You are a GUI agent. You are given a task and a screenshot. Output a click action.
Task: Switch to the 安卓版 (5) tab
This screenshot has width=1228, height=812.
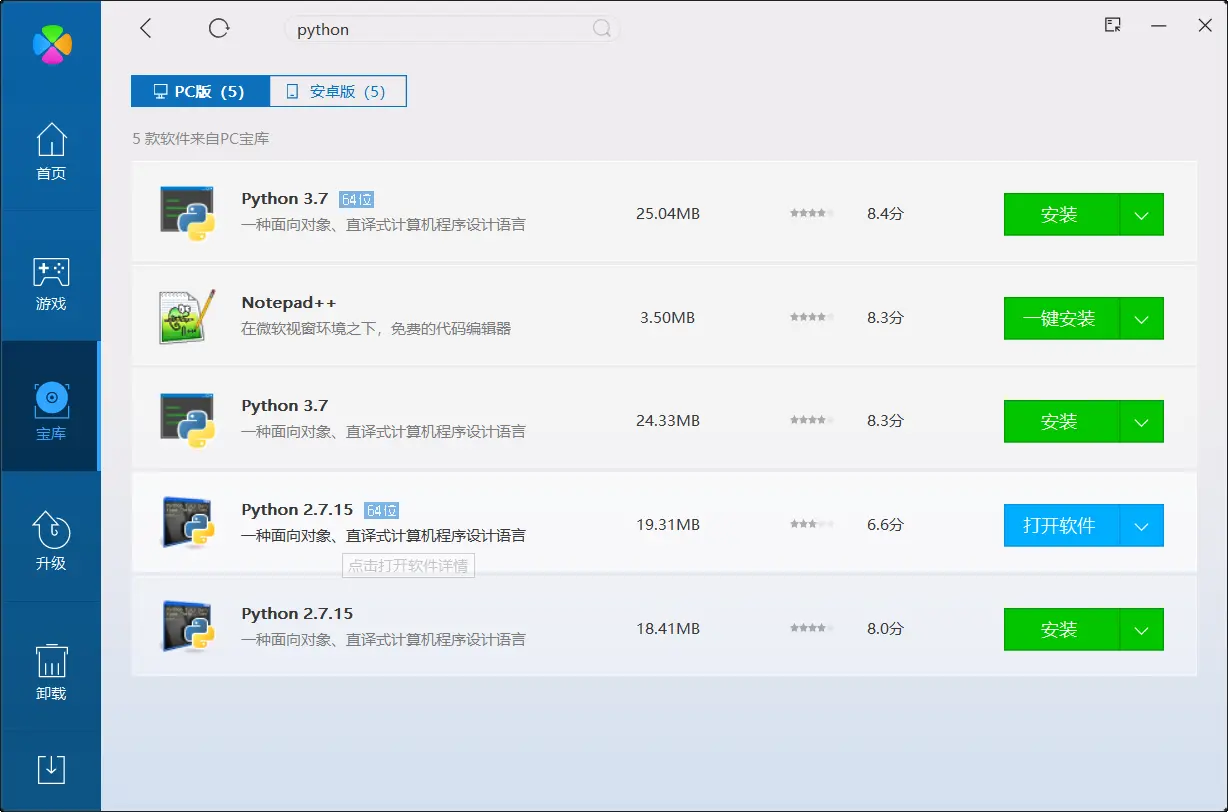pyautogui.click(x=338, y=91)
